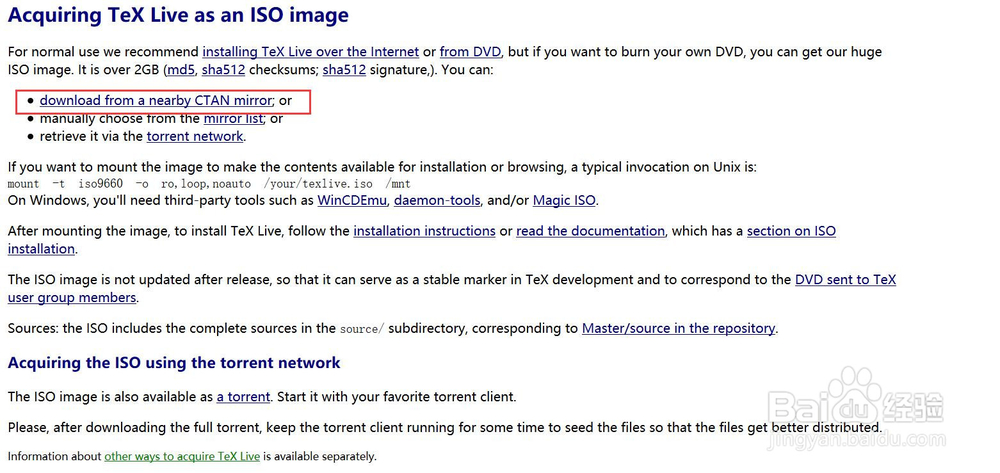This screenshot has width=1000, height=473.
Task: Open the WinCDEmu link
Action: click(353, 201)
